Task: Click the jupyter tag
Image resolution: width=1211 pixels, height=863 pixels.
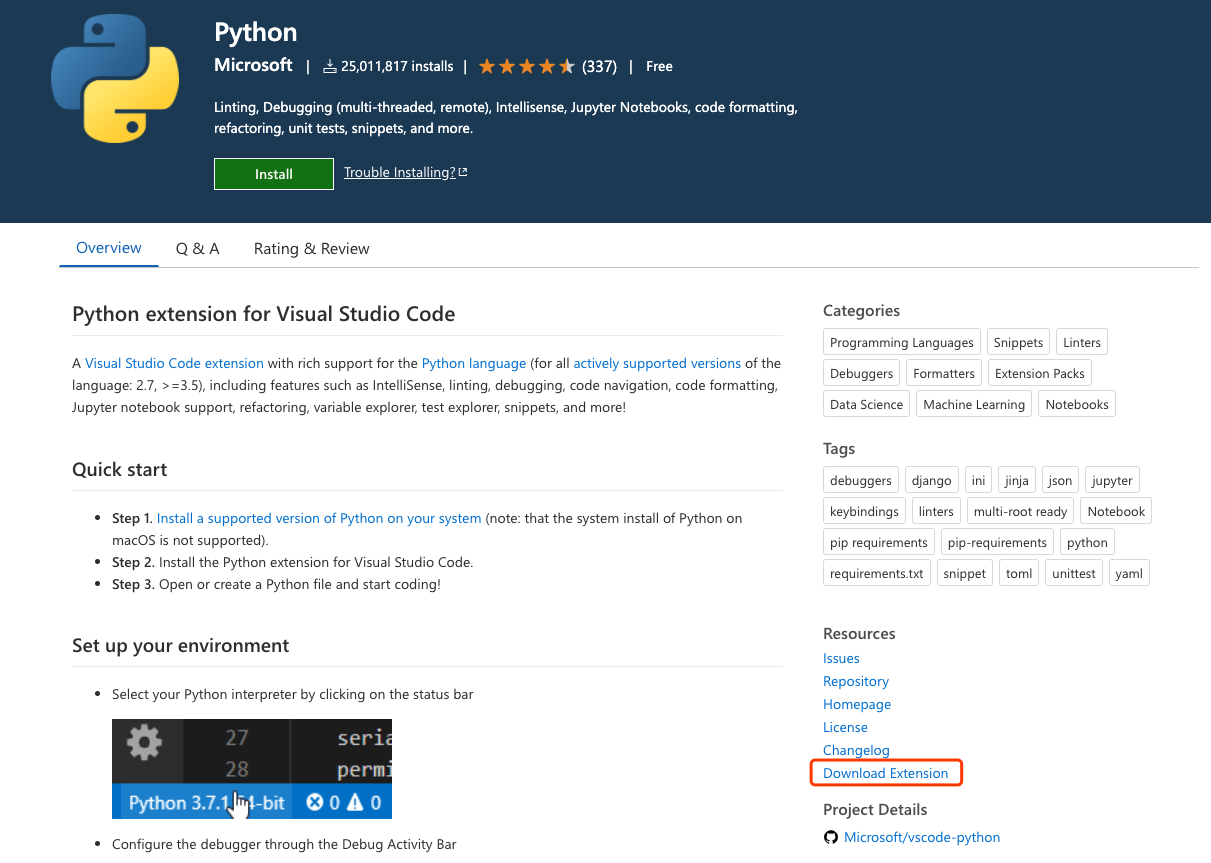Action: [1111, 479]
